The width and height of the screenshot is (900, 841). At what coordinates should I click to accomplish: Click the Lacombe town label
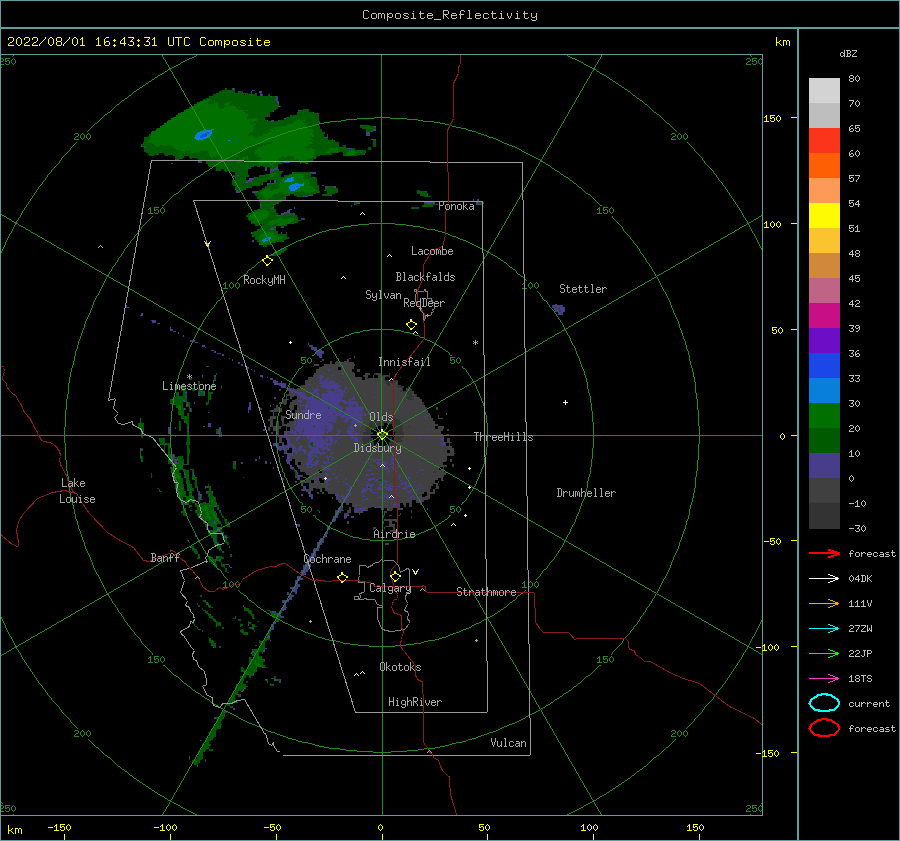(432, 251)
